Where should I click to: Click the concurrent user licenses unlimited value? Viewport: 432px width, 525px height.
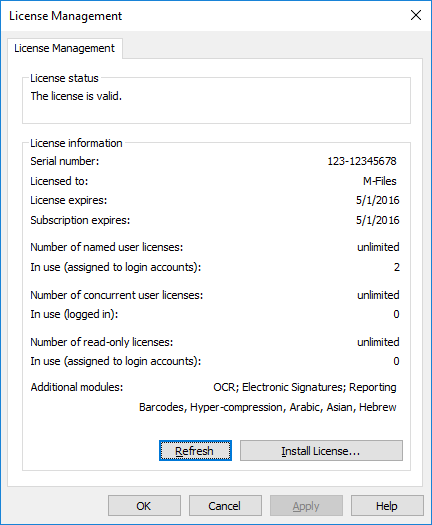click(x=378, y=295)
